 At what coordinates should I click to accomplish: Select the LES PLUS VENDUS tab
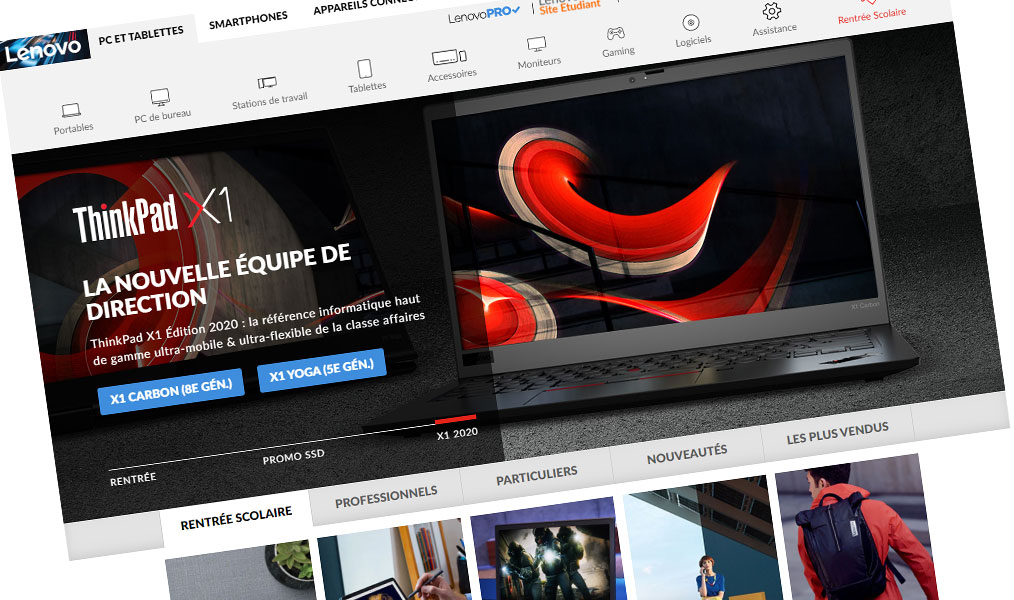click(x=837, y=433)
